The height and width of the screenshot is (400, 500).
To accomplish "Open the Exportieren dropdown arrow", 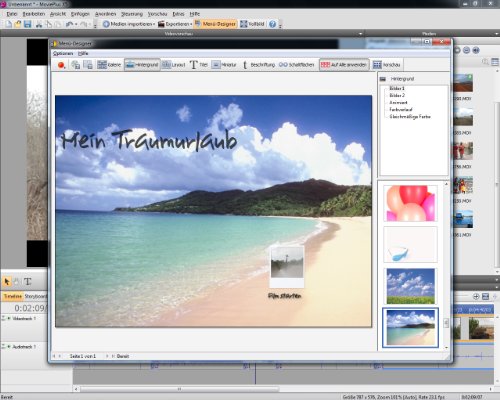I will pos(191,24).
